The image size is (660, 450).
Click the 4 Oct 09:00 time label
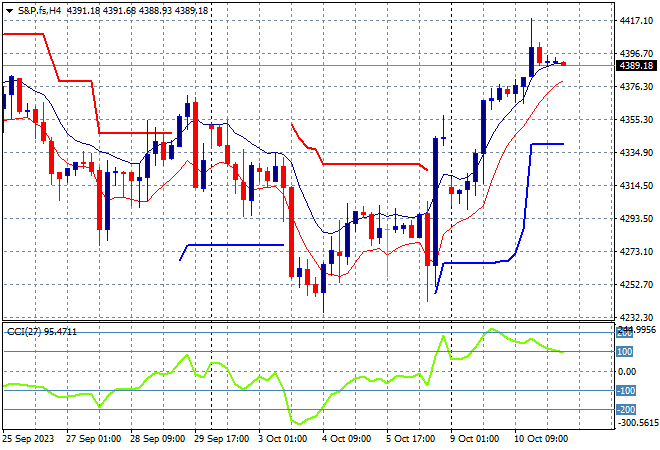point(346,439)
